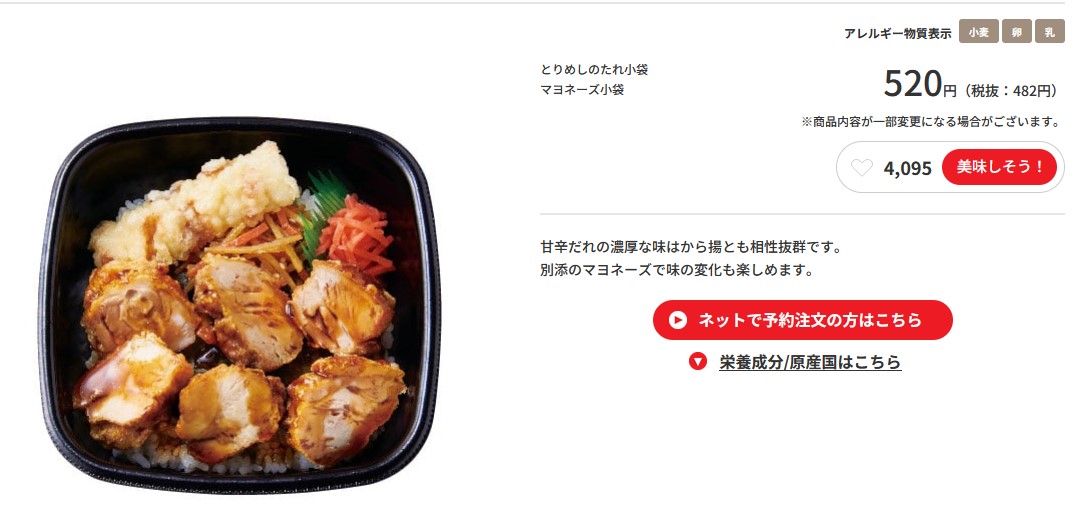Open ネットで予約注文の方はこちら reservation button
Screen dimensions: 1087x519
[803, 320]
